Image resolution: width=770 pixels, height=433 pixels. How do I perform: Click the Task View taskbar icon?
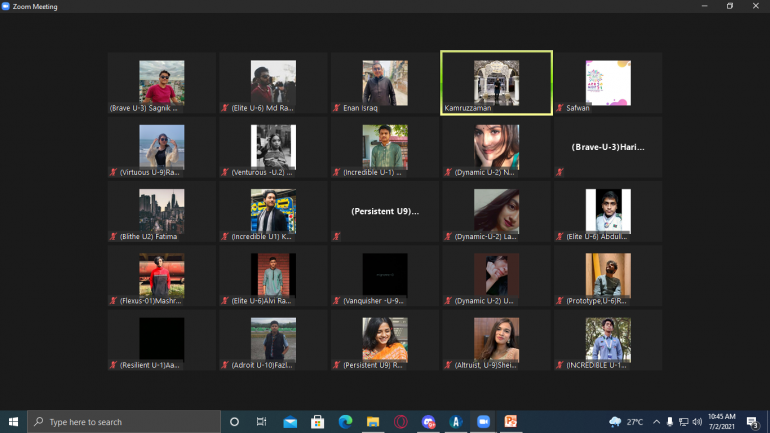262,422
